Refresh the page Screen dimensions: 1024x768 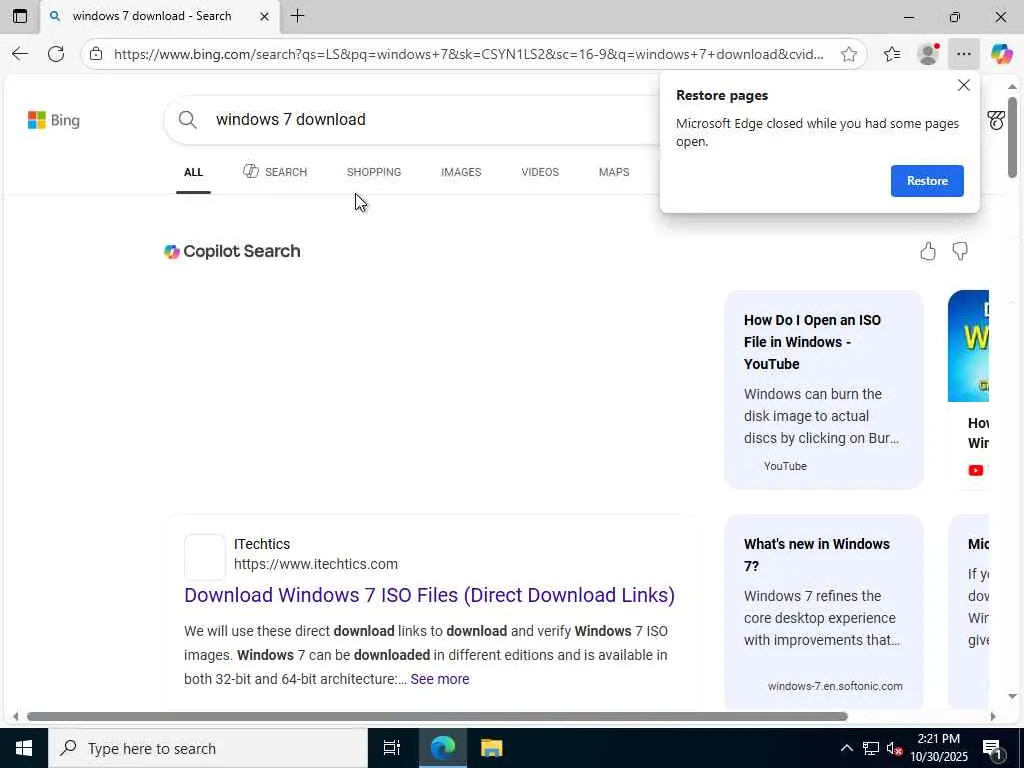(56, 54)
